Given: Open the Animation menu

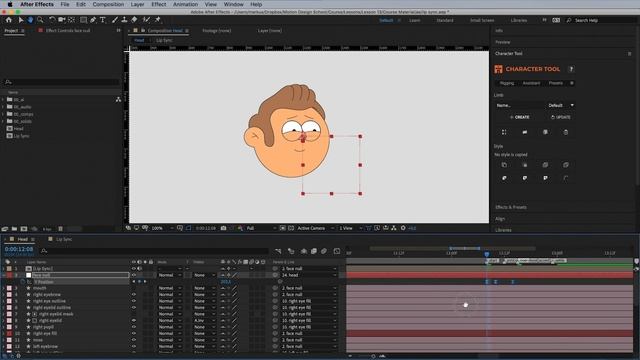Looking at the screenshot, I should (x=185, y=4).
